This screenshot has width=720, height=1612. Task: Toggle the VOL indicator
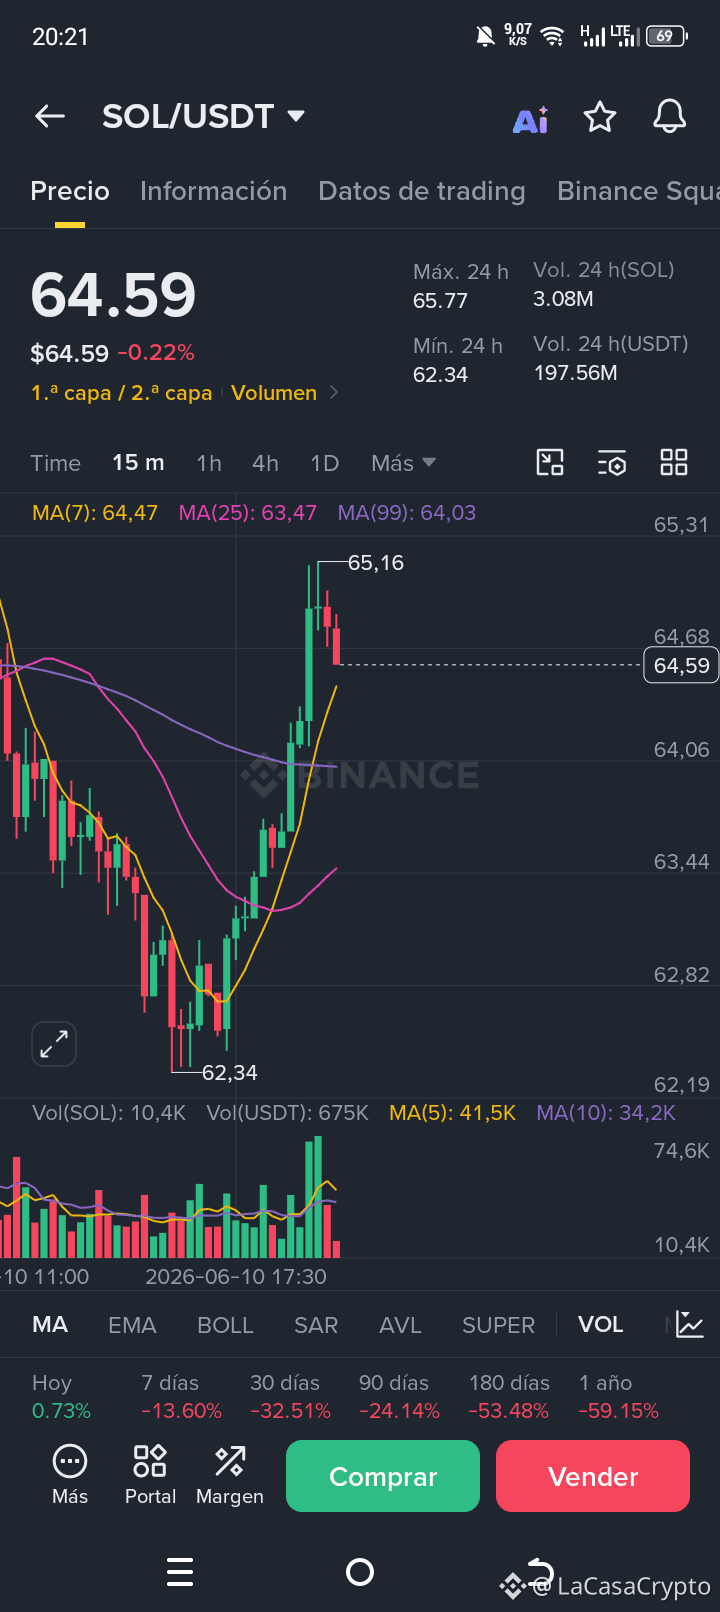pos(600,1325)
